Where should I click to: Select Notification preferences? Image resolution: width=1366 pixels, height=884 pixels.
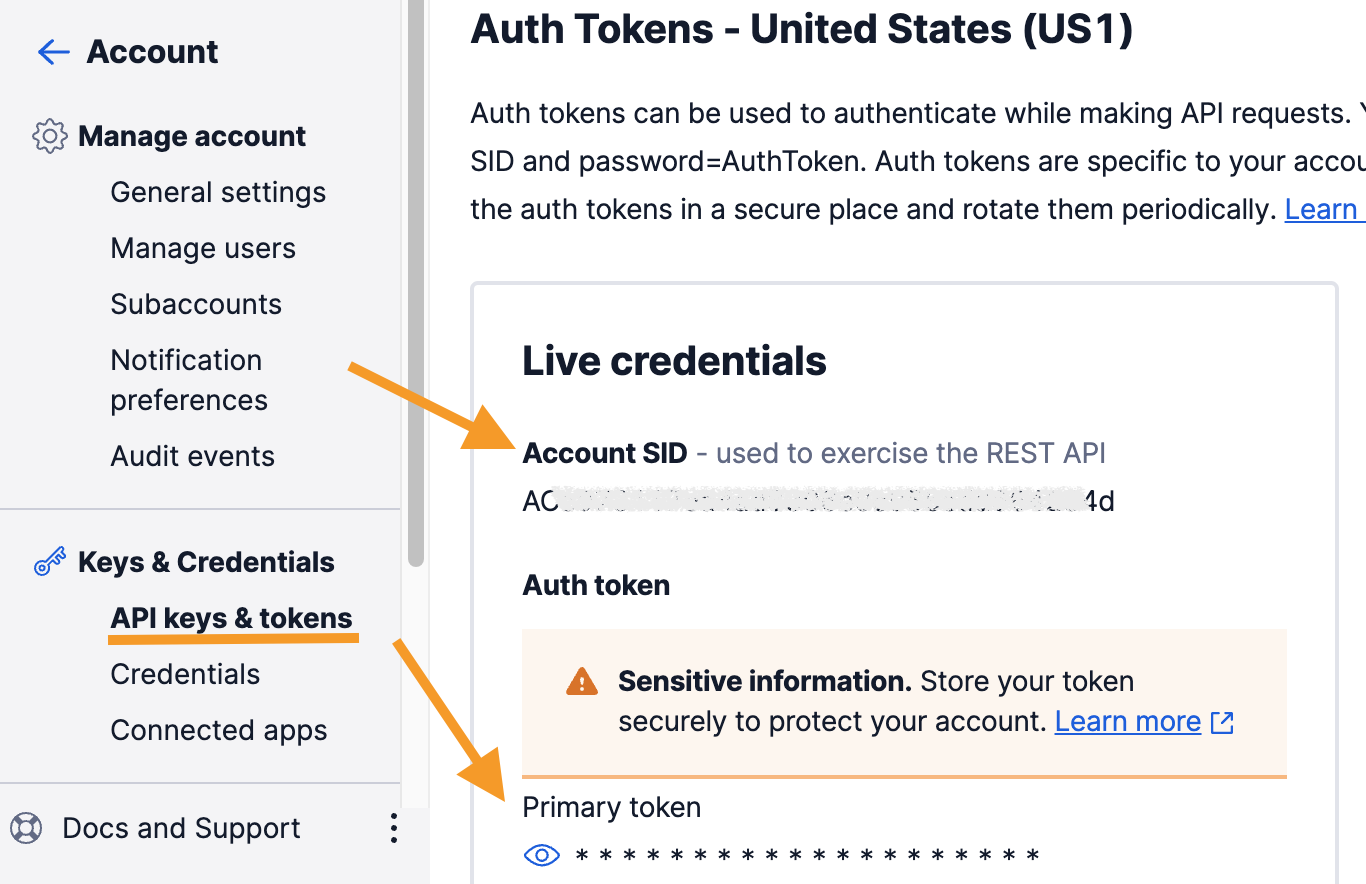[x=188, y=380]
